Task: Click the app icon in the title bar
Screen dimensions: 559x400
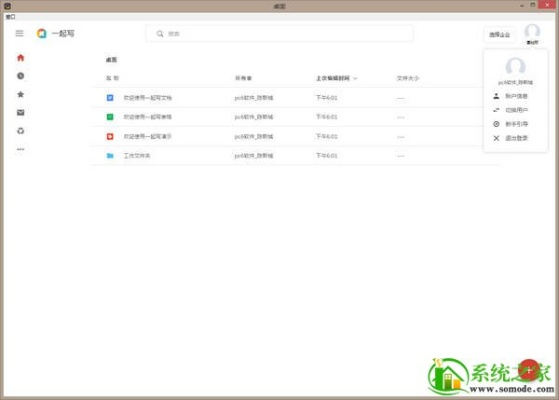Action: coord(7,6)
